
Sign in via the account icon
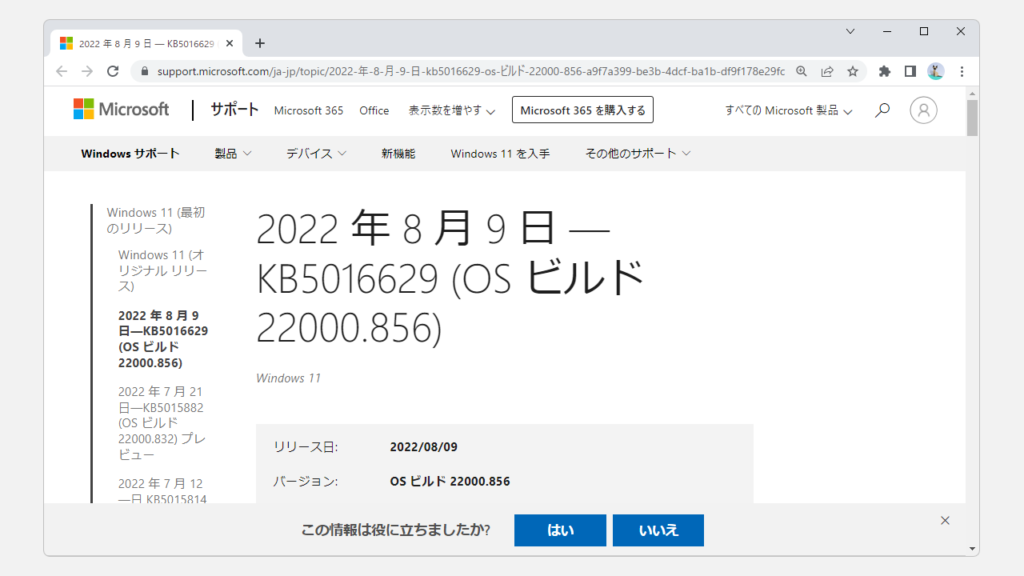click(923, 110)
